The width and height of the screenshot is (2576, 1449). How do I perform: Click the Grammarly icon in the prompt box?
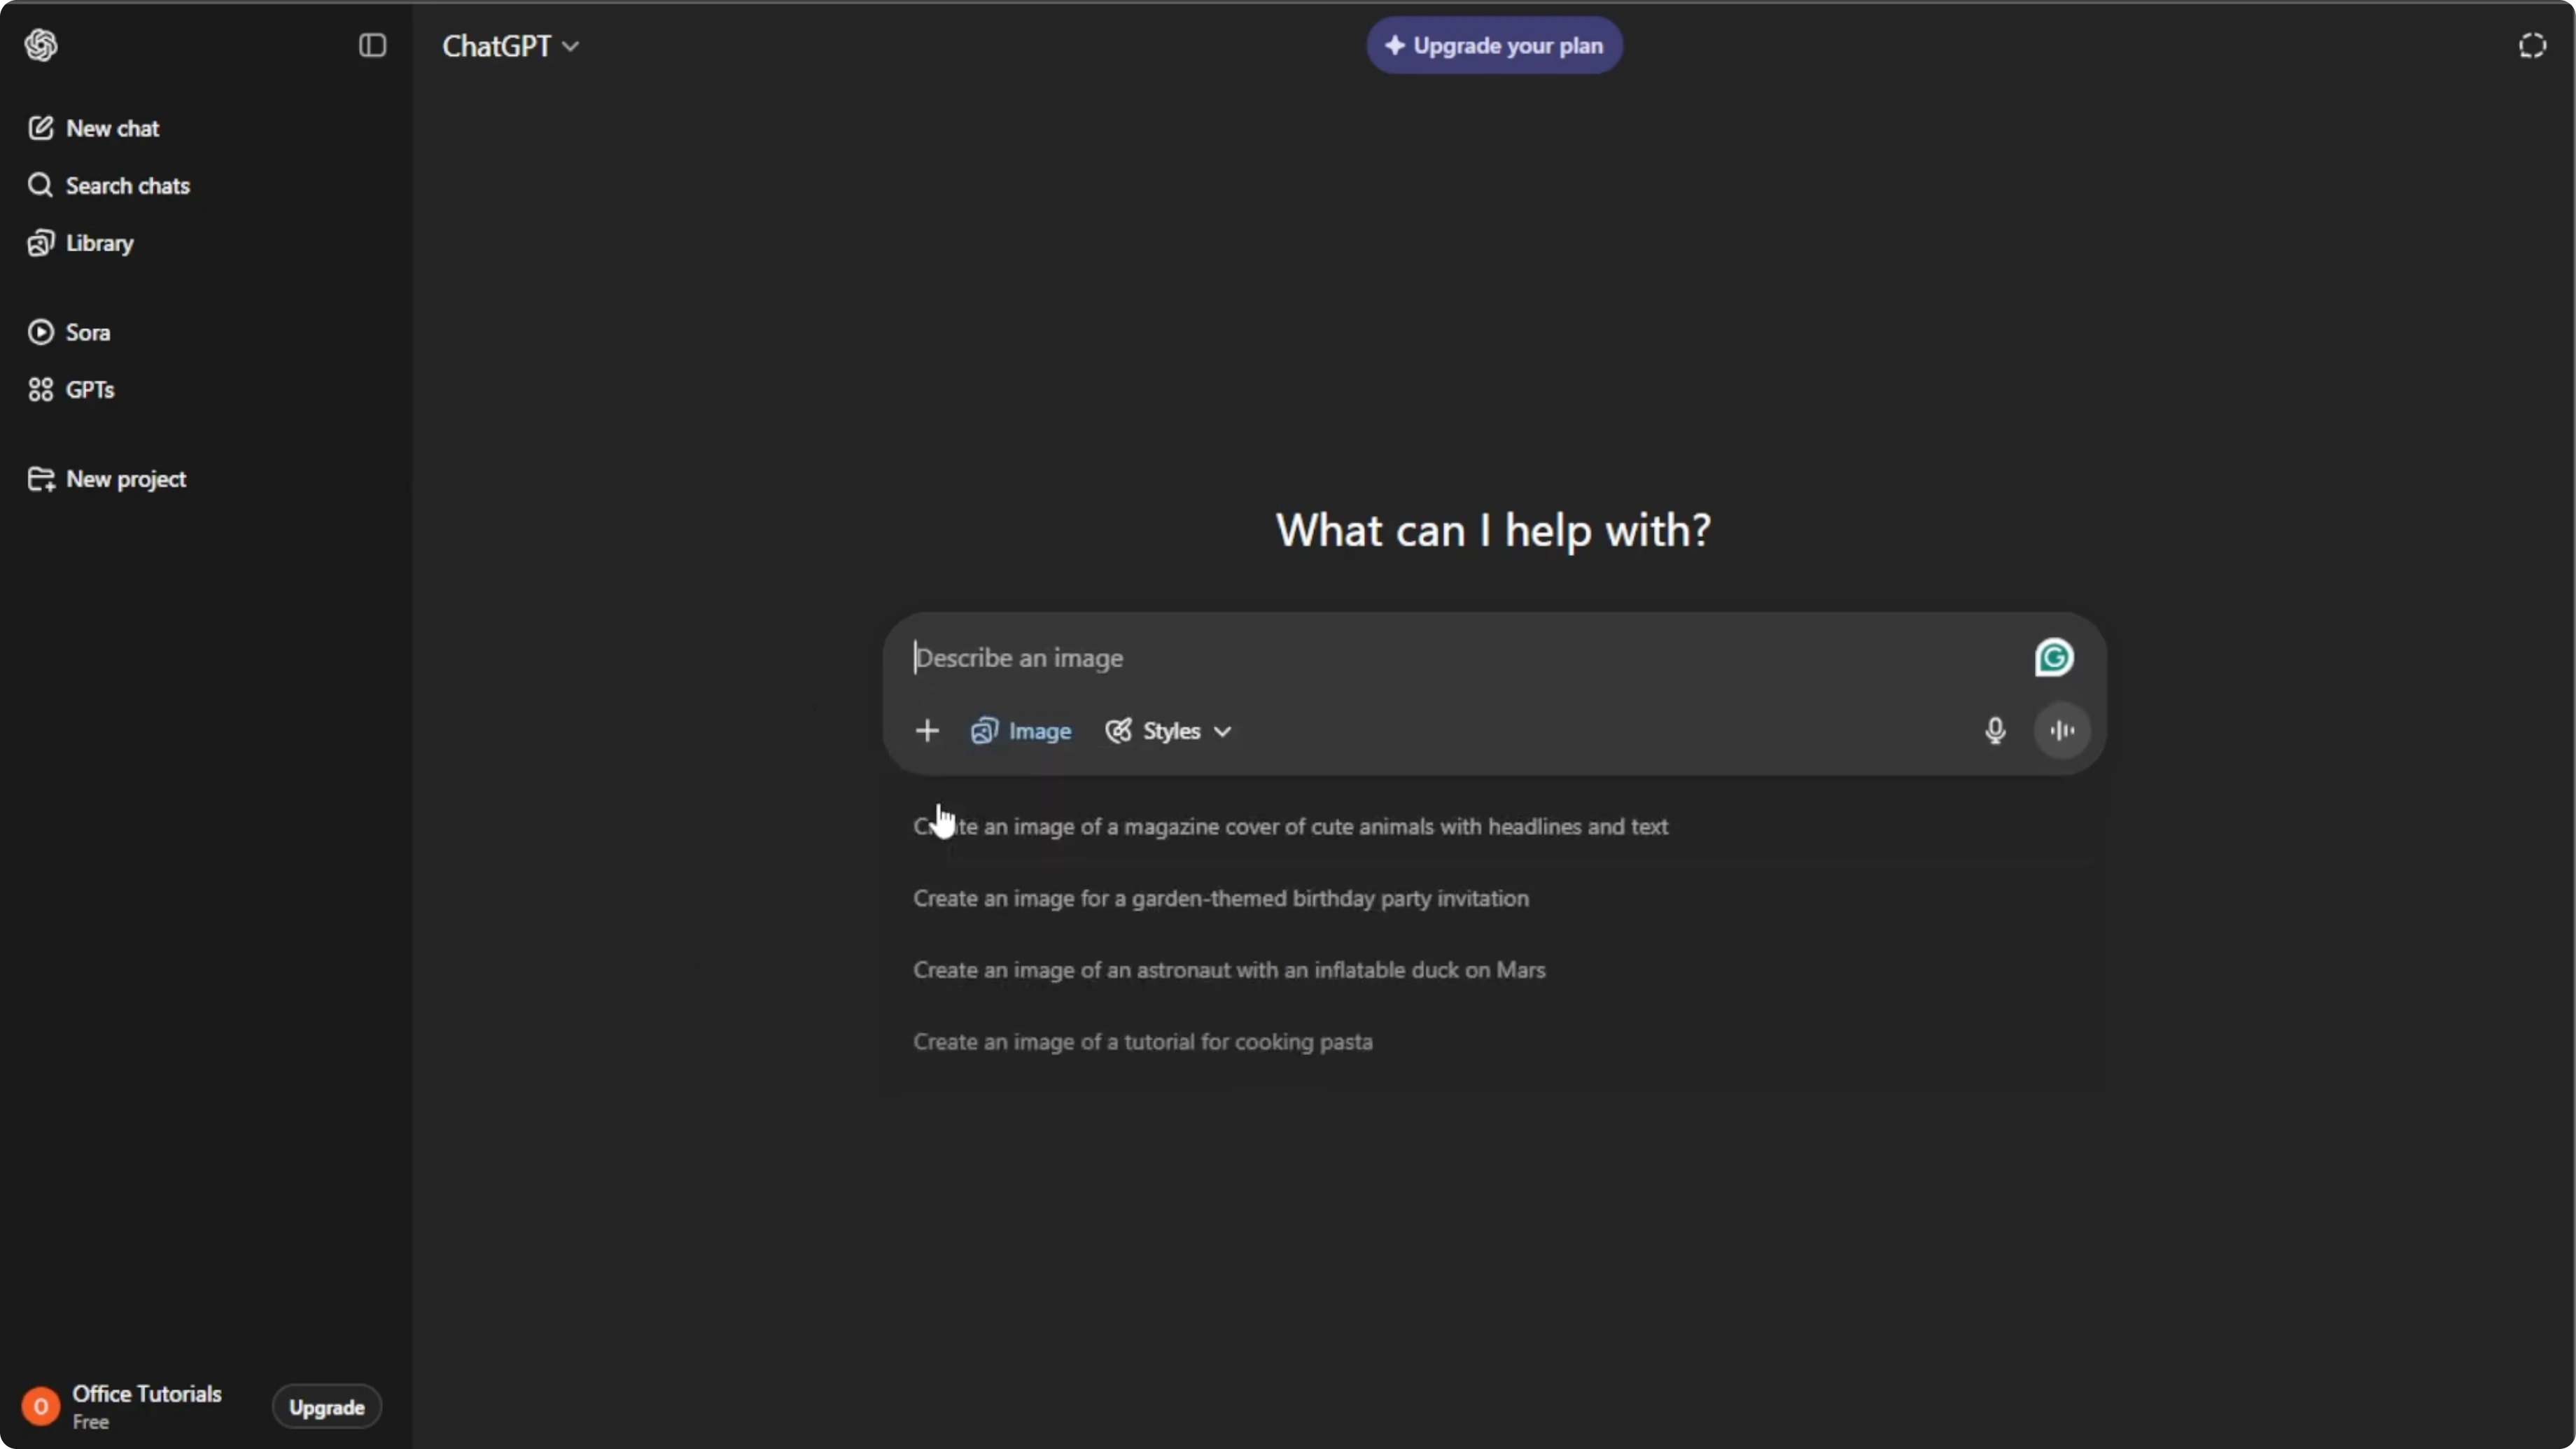pyautogui.click(x=2054, y=658)
